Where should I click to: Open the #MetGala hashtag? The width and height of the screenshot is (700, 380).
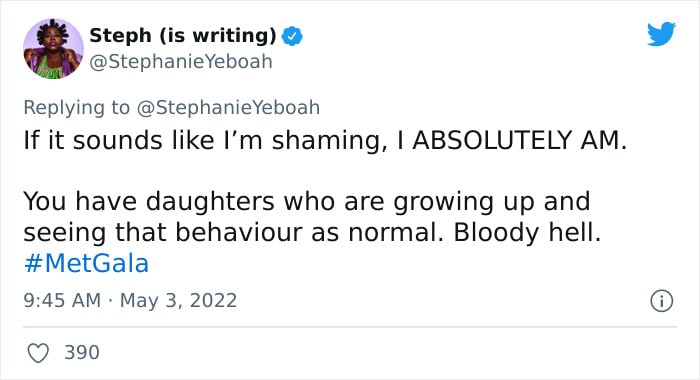86,263
